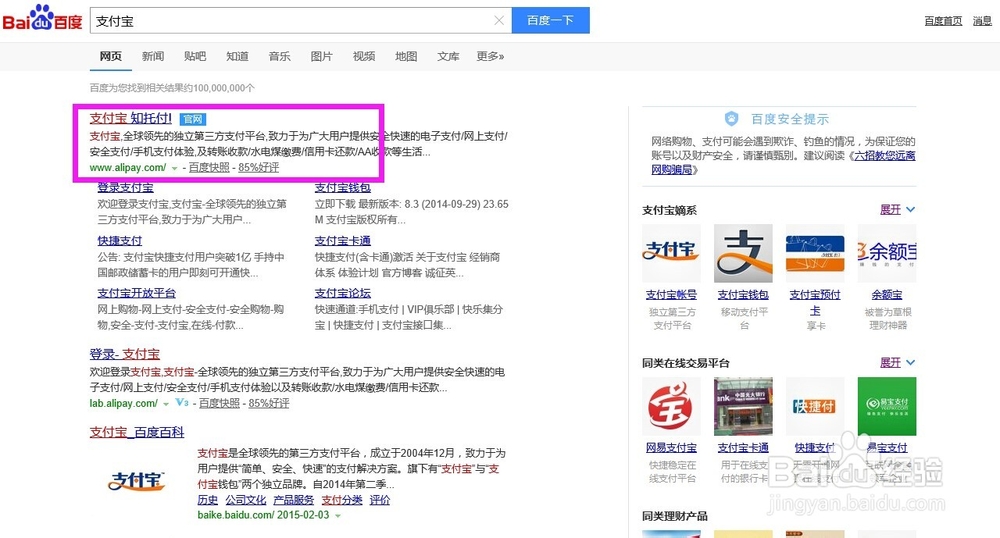The width and height of the screenshot is (1000, 538).
Task: Click the 网易支付宝 red logo image
Action: point(671,406)
